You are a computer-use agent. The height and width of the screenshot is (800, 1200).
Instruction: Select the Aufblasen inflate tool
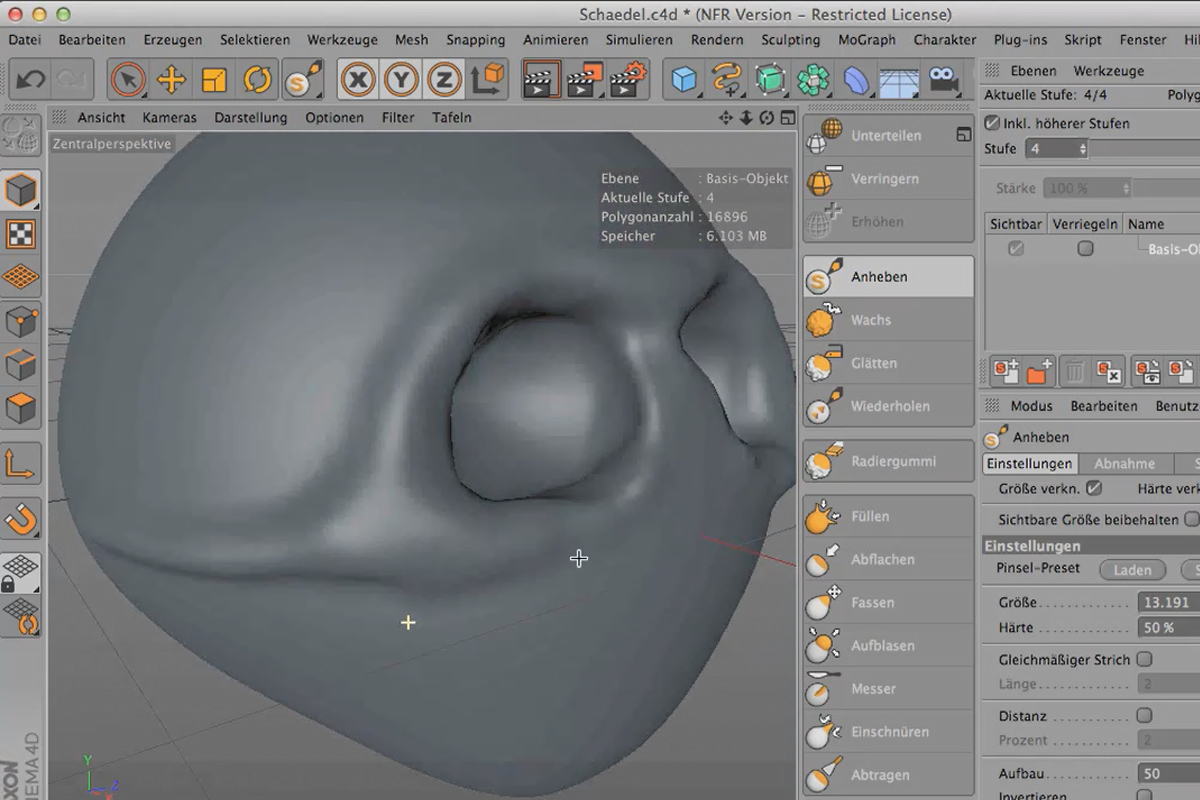tap(886, 645)
